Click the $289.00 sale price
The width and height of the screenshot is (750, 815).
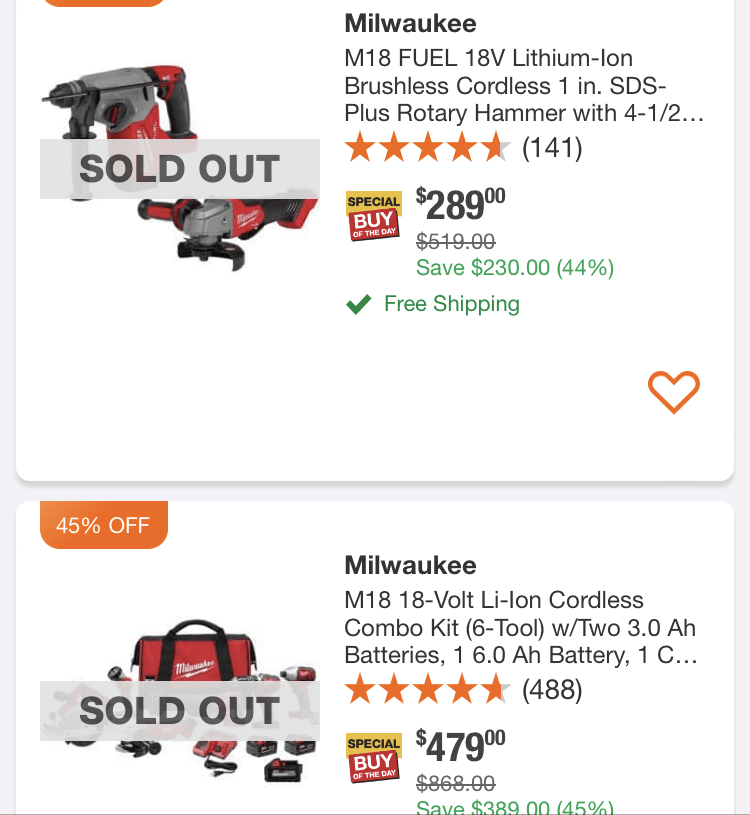(460, 204)
